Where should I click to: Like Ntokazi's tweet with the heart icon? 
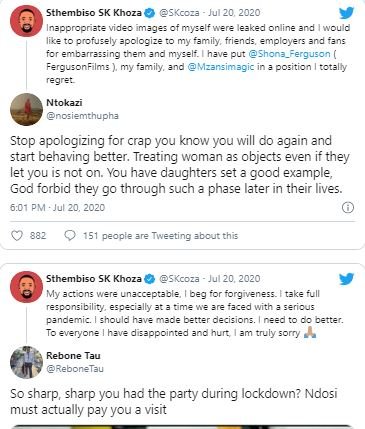(x=17, y=236)
